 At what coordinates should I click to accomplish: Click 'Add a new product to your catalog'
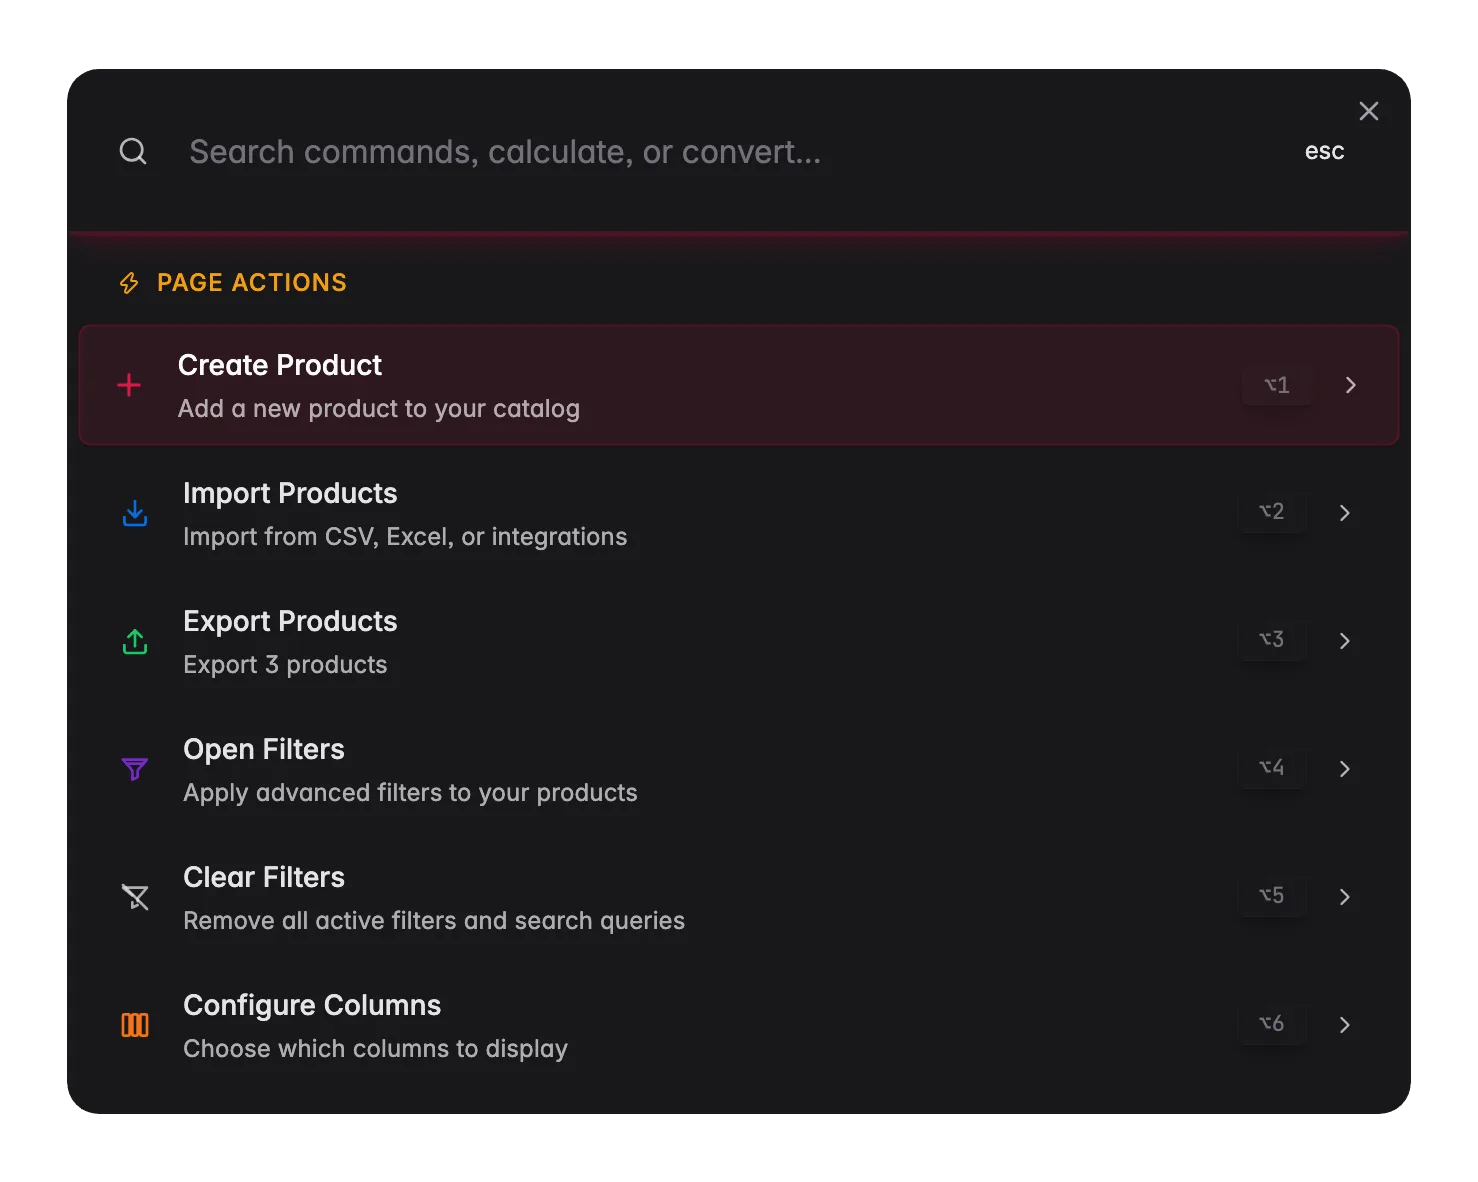coord(379,409)
